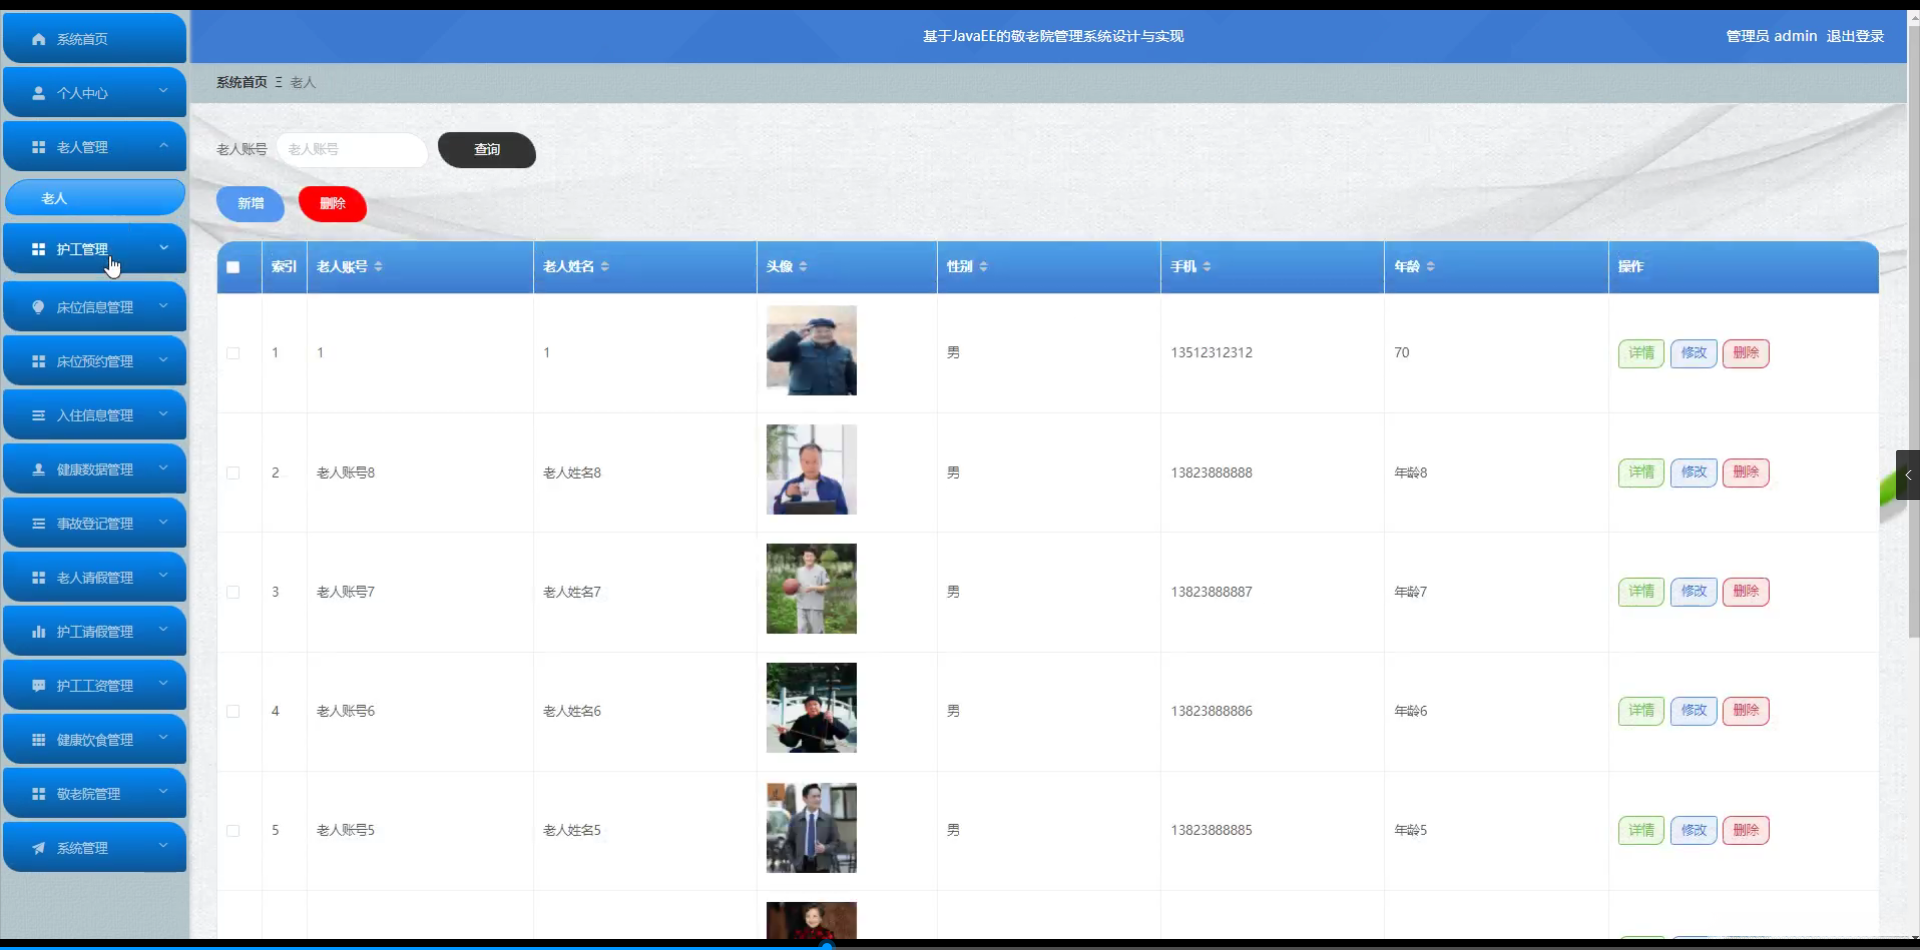Click the red 删除 button above the table
The image size is (1920, 950).
point(333,204)
